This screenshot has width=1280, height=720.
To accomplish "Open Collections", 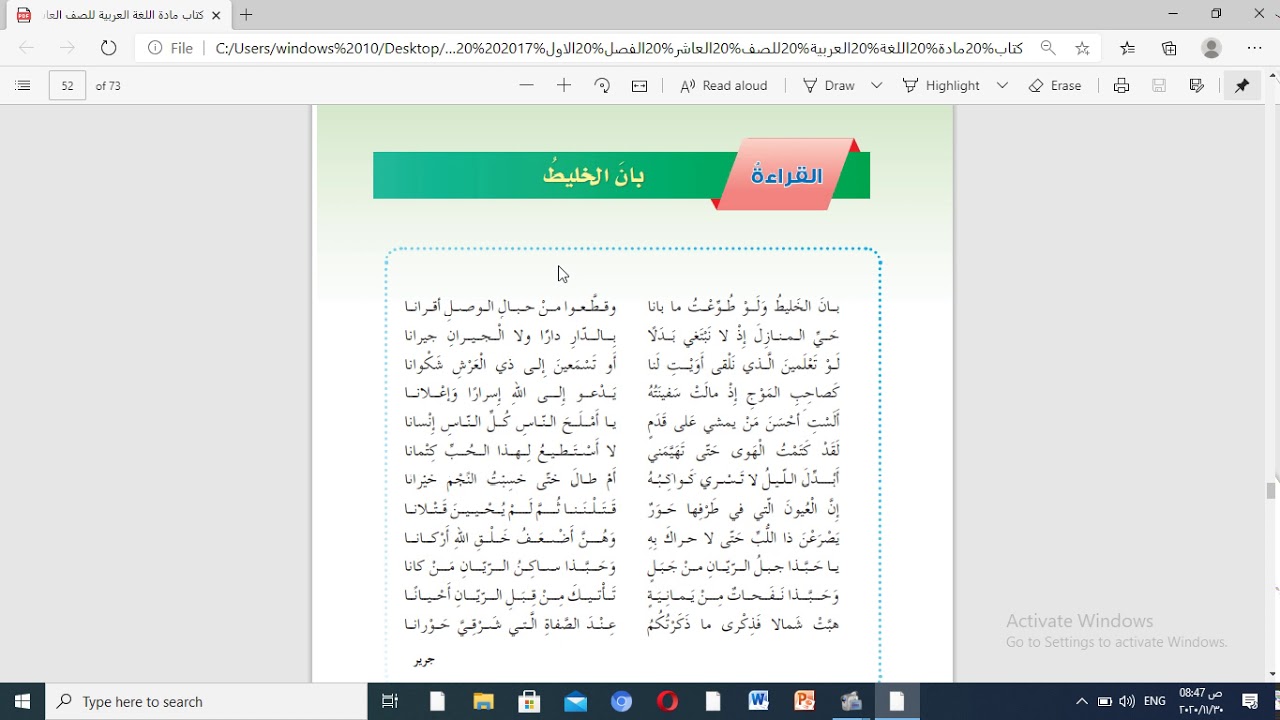I will (1169, 48).
